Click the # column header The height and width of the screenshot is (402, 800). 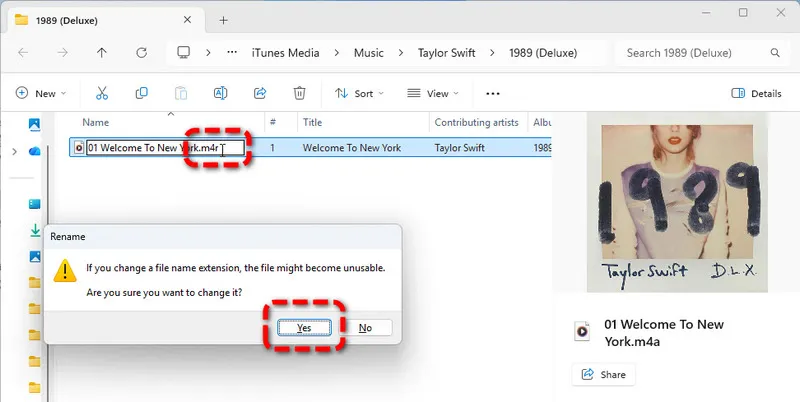(x=273, y=122)
